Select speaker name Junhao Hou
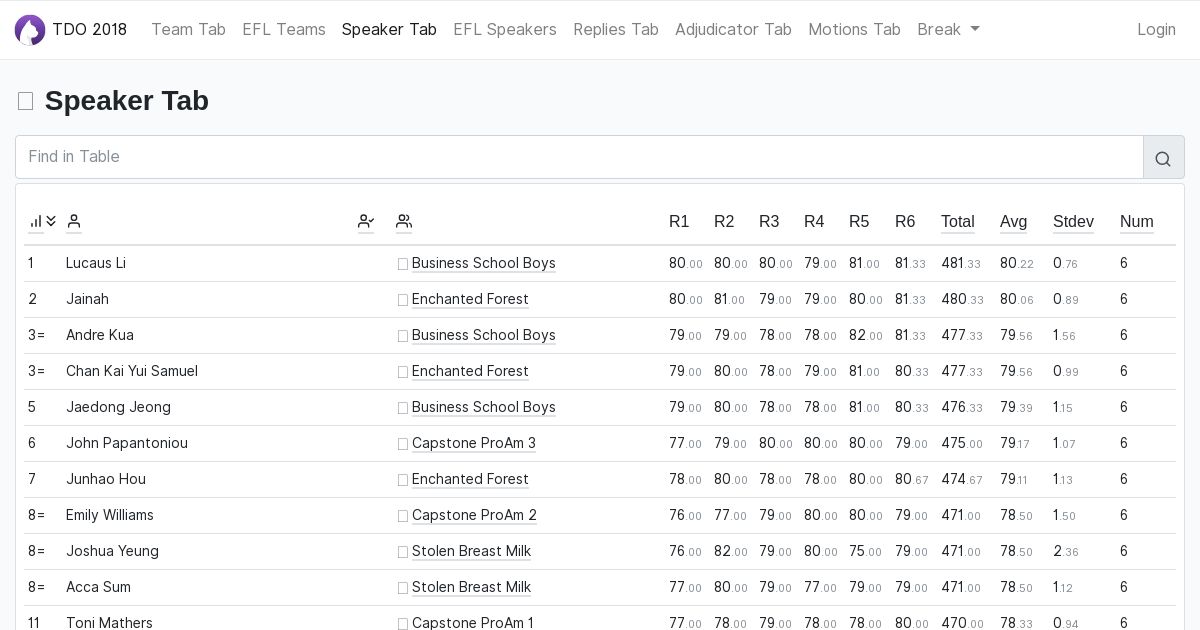 click(x=106, y=479)
